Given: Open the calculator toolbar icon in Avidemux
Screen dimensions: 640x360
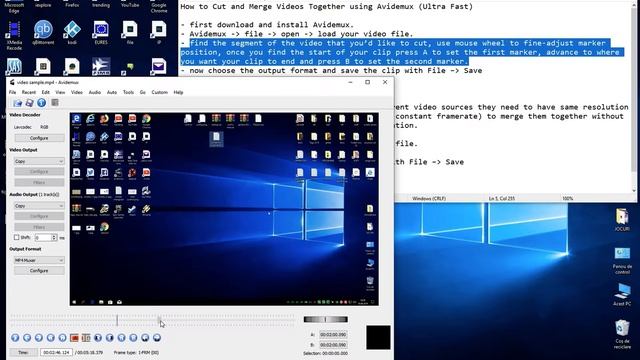Looking at the screenshot, I should 55,103.
